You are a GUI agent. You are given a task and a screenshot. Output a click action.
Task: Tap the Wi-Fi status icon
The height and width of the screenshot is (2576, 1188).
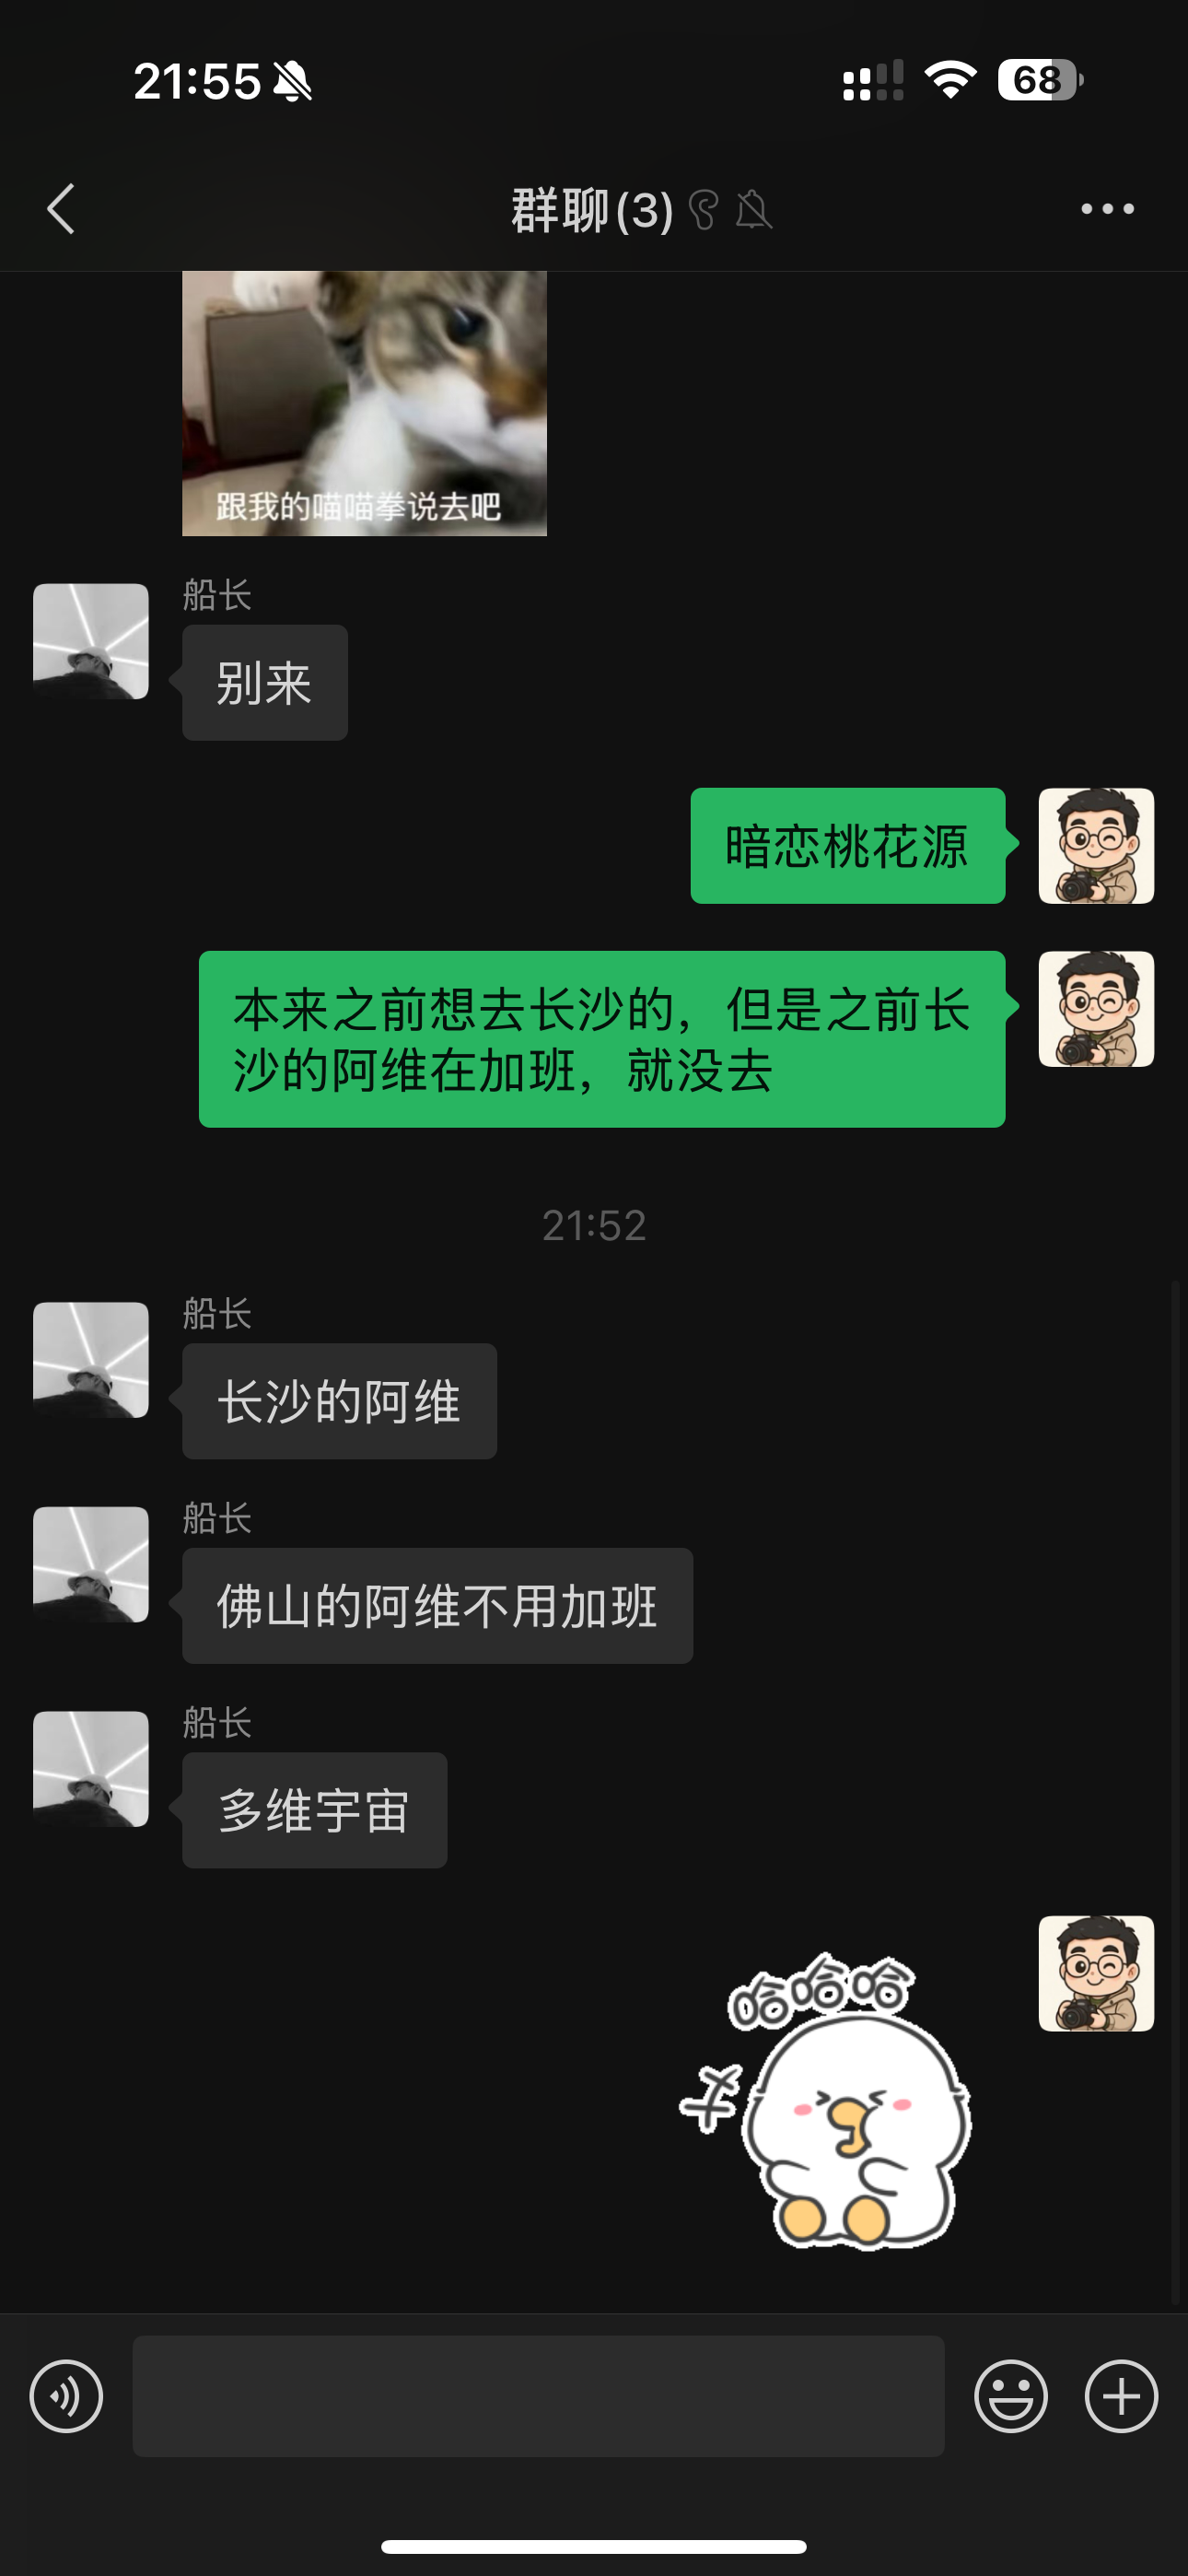(x=950, y=80)
